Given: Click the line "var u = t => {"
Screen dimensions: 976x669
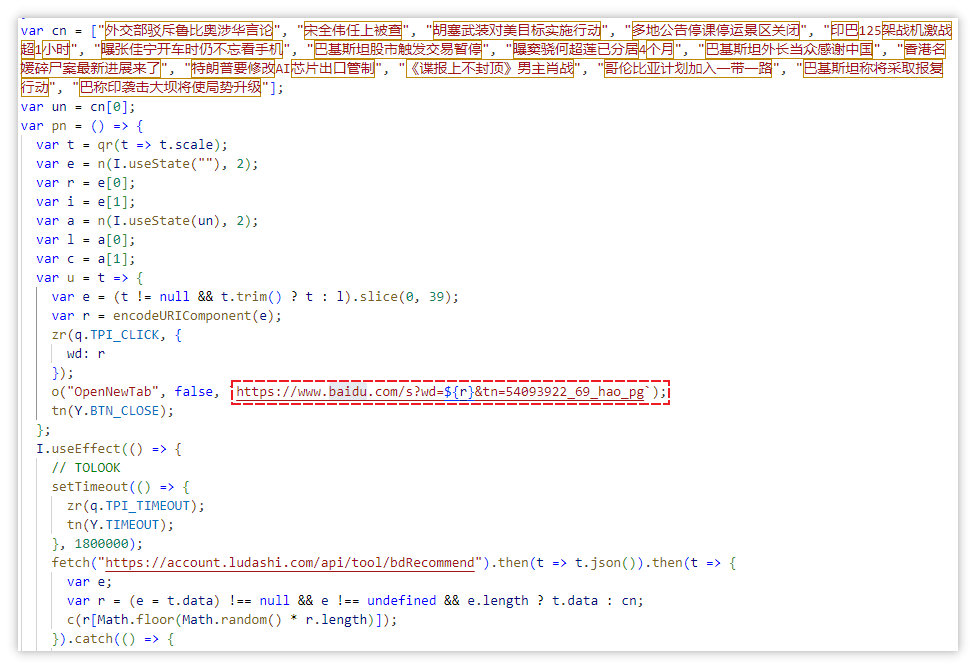Looking at the screenshot, I should [x=90, y=278].
